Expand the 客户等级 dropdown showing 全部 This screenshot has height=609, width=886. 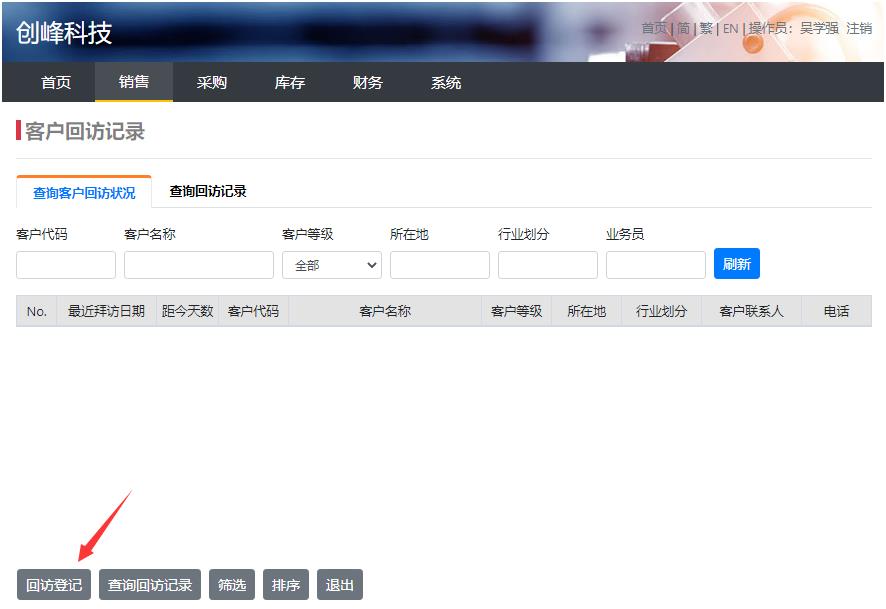click(x=332, y=265)
